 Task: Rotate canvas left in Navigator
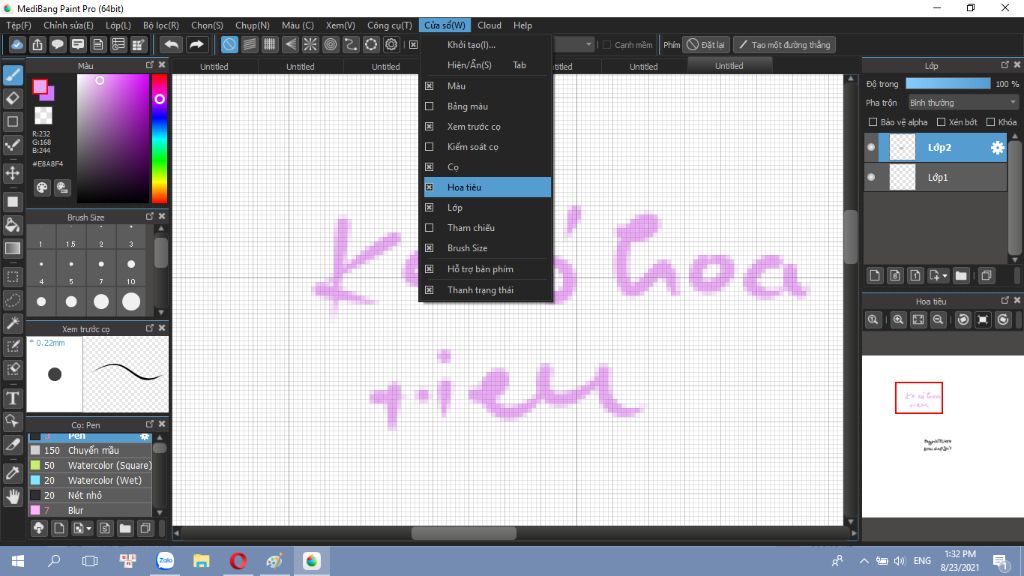pos(963,319)
